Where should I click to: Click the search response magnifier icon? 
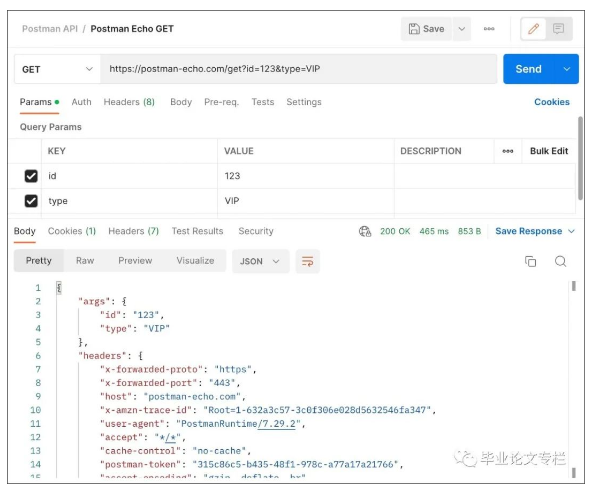pyautogui.click(x=560, y=261)
